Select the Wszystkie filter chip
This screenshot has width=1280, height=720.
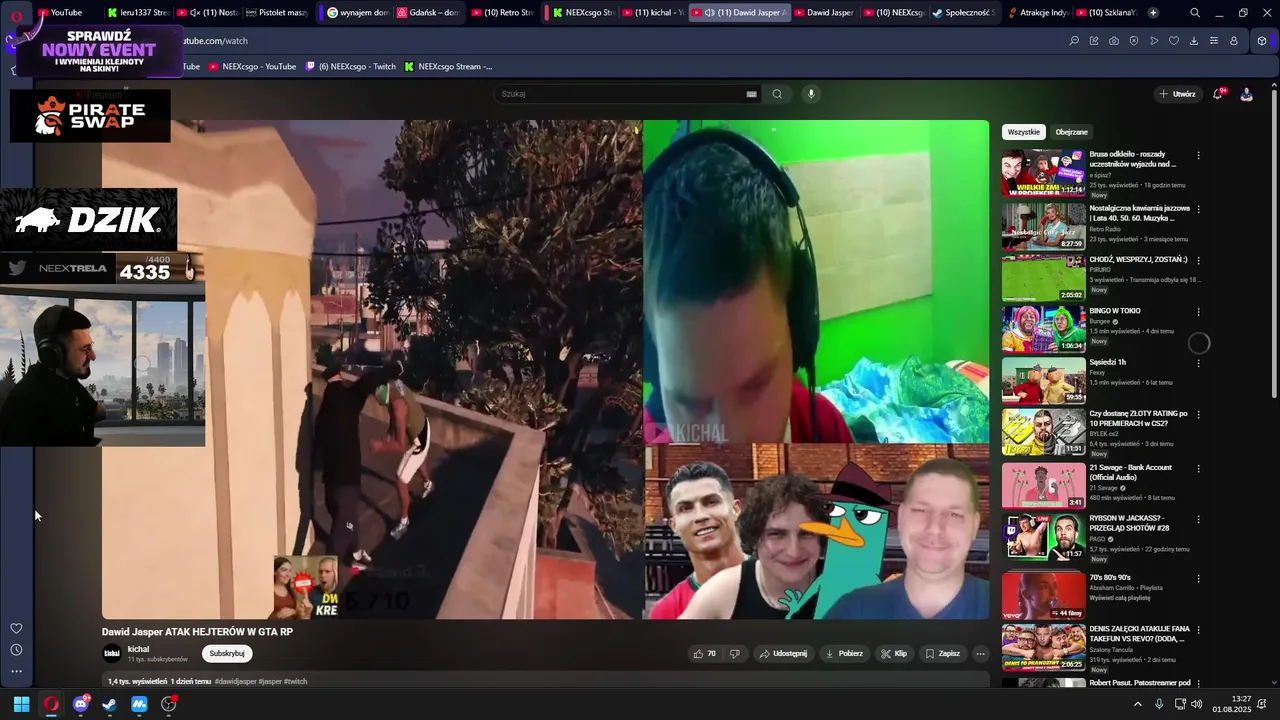tap(1024, 132)
